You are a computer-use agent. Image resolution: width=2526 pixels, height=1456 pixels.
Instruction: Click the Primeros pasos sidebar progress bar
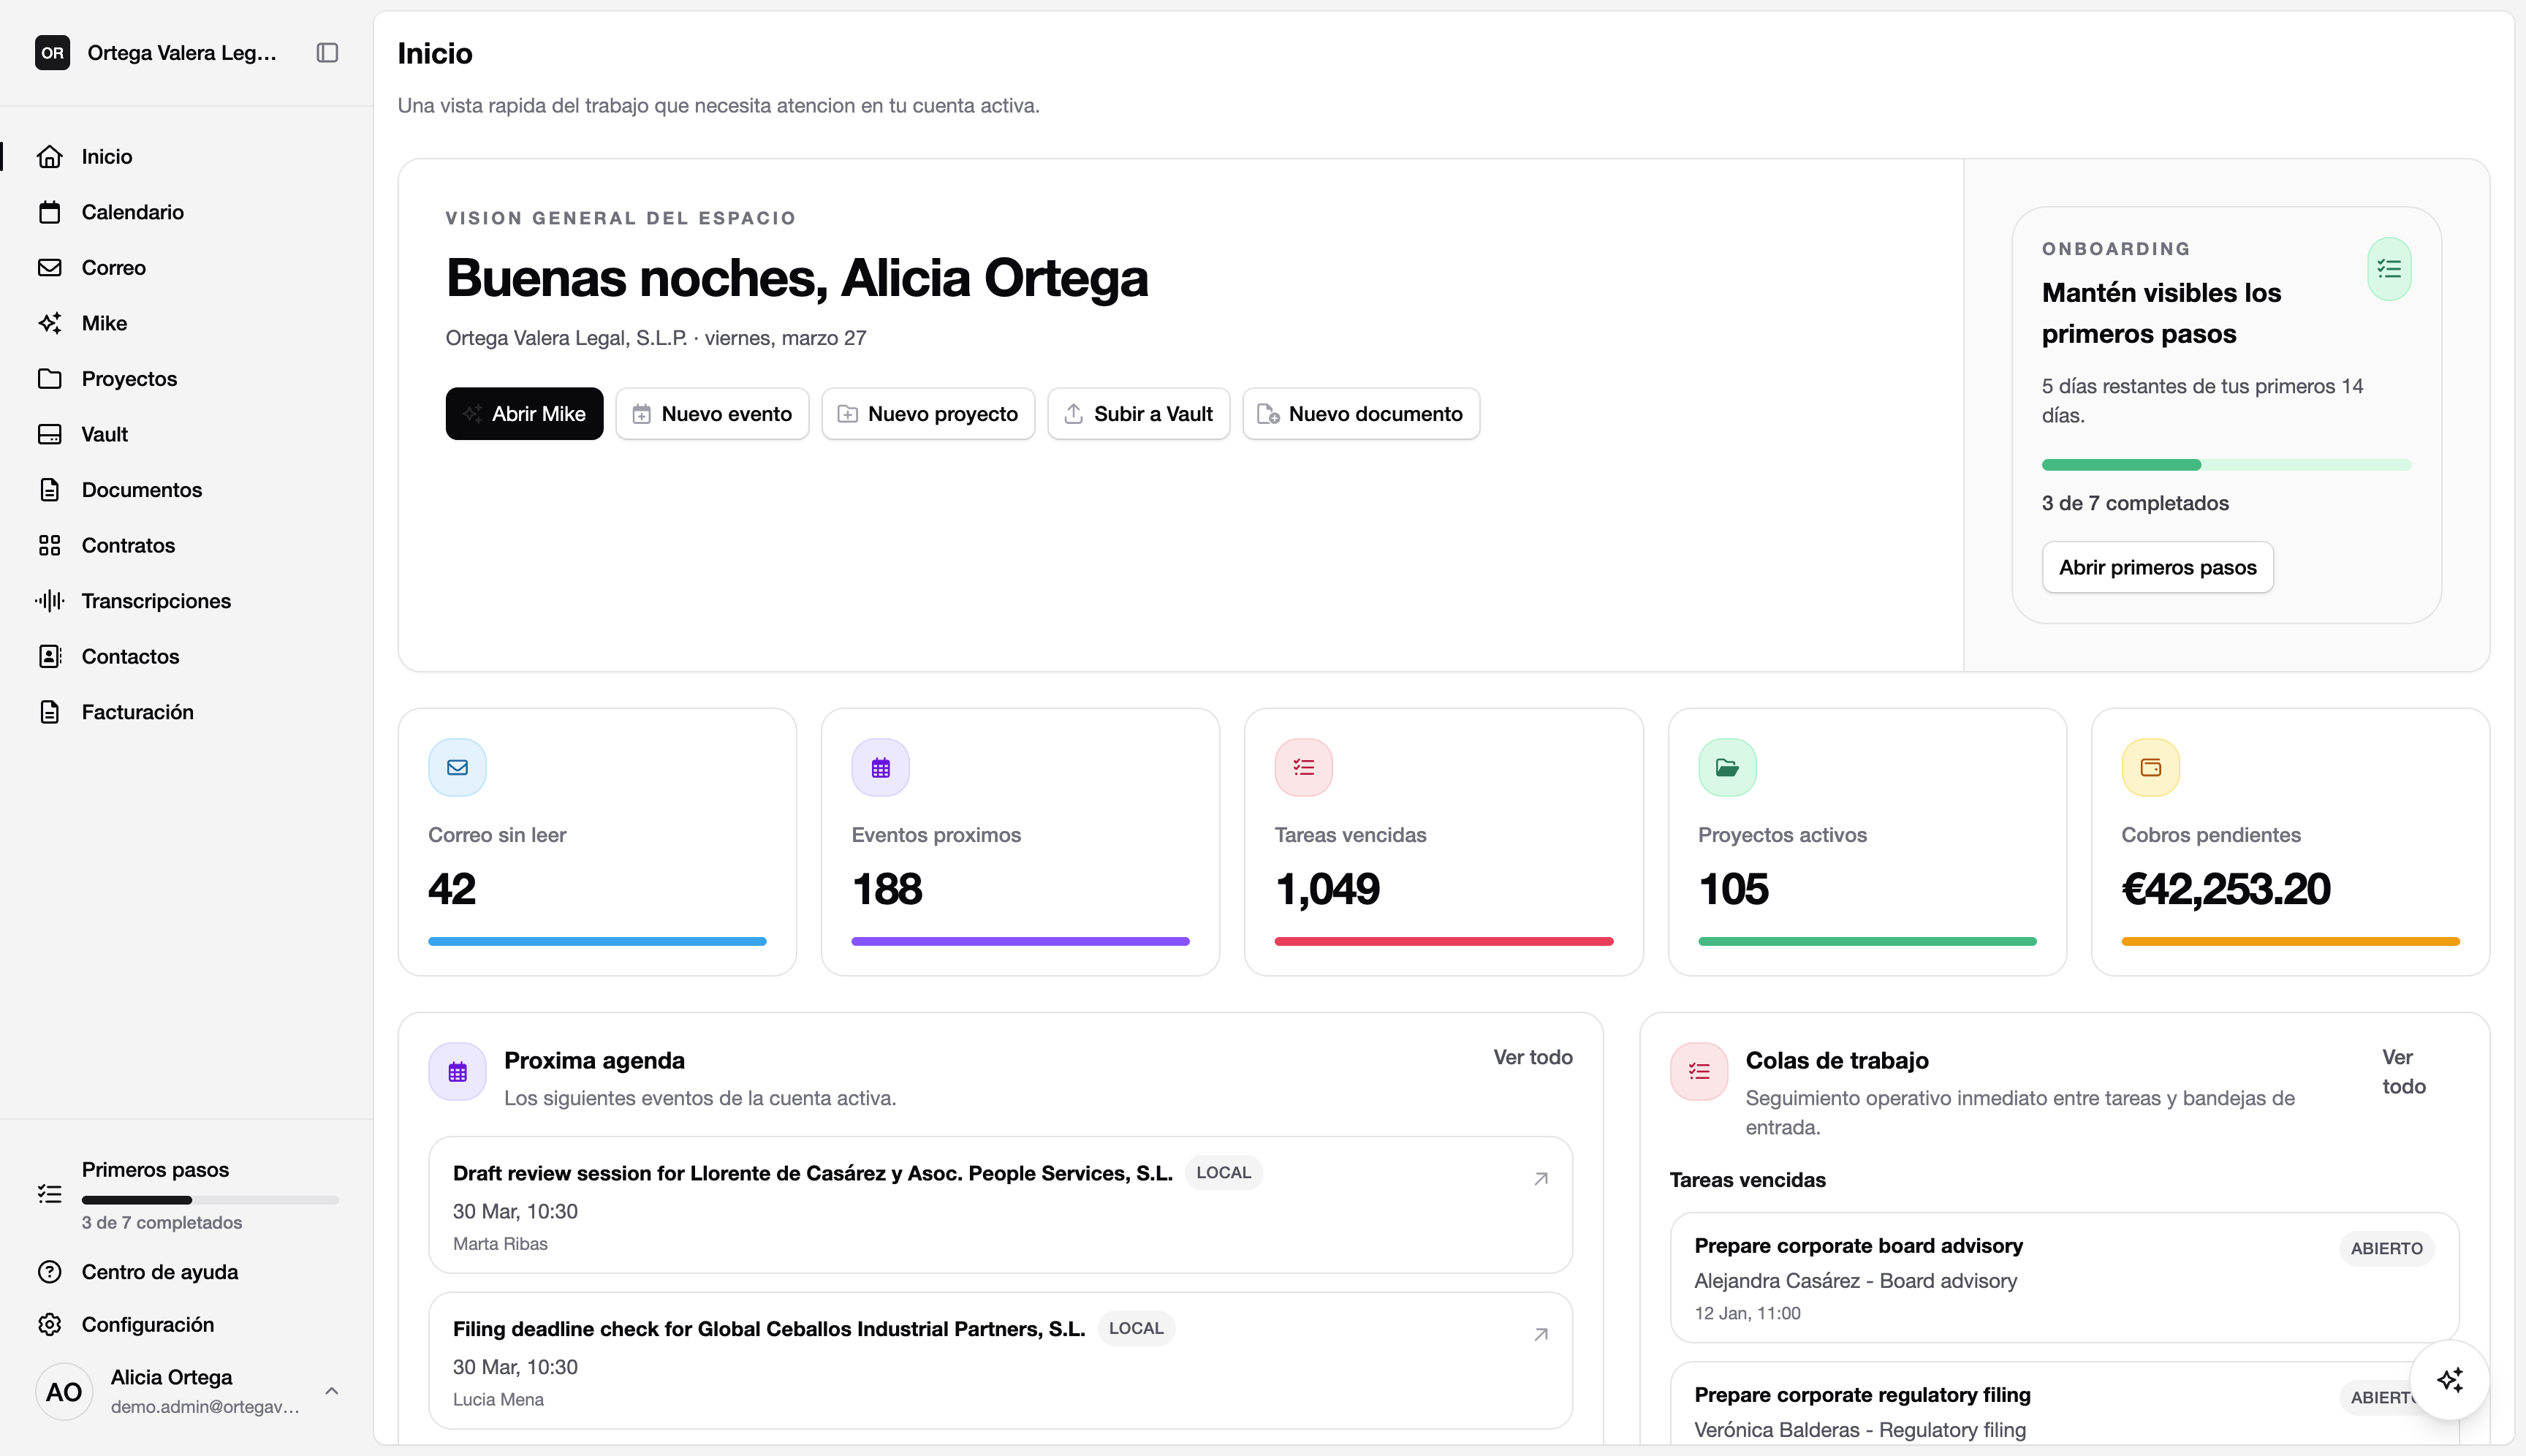point(210,1200)
